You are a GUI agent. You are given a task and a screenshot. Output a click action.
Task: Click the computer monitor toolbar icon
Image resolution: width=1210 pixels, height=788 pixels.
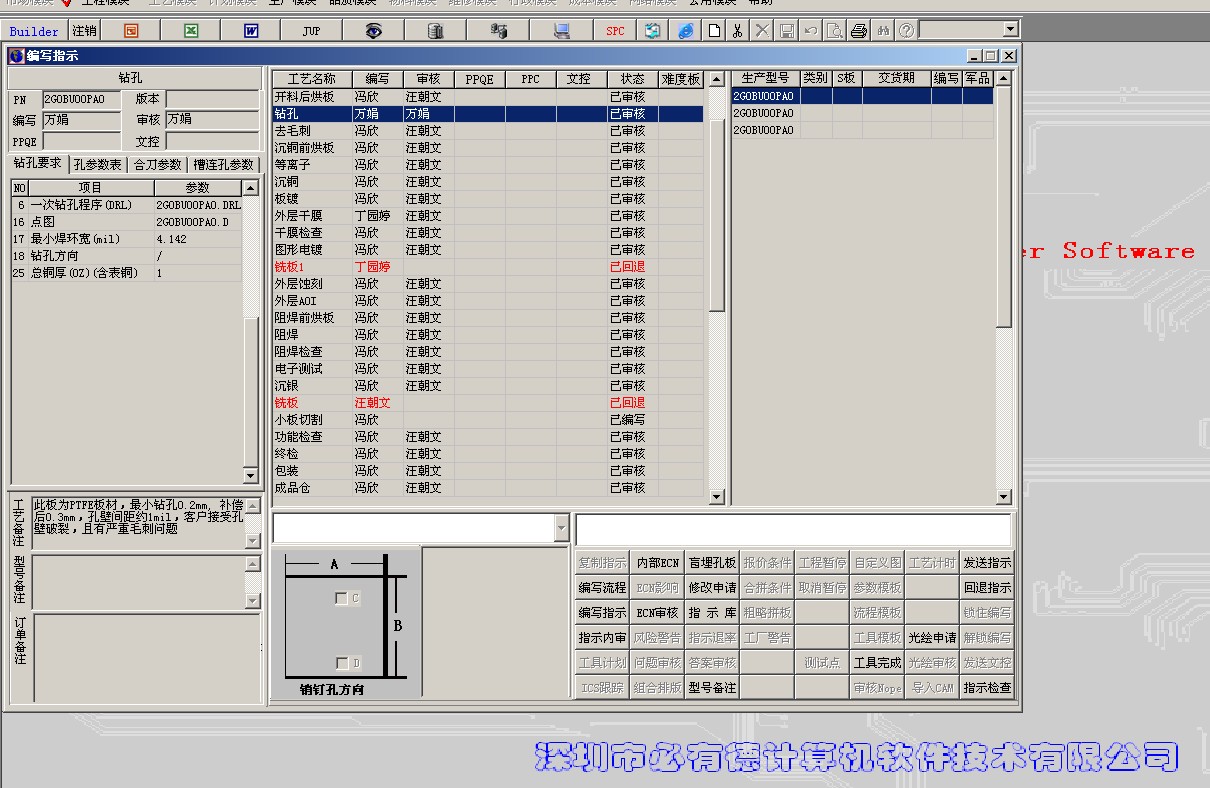pos(562,31)
